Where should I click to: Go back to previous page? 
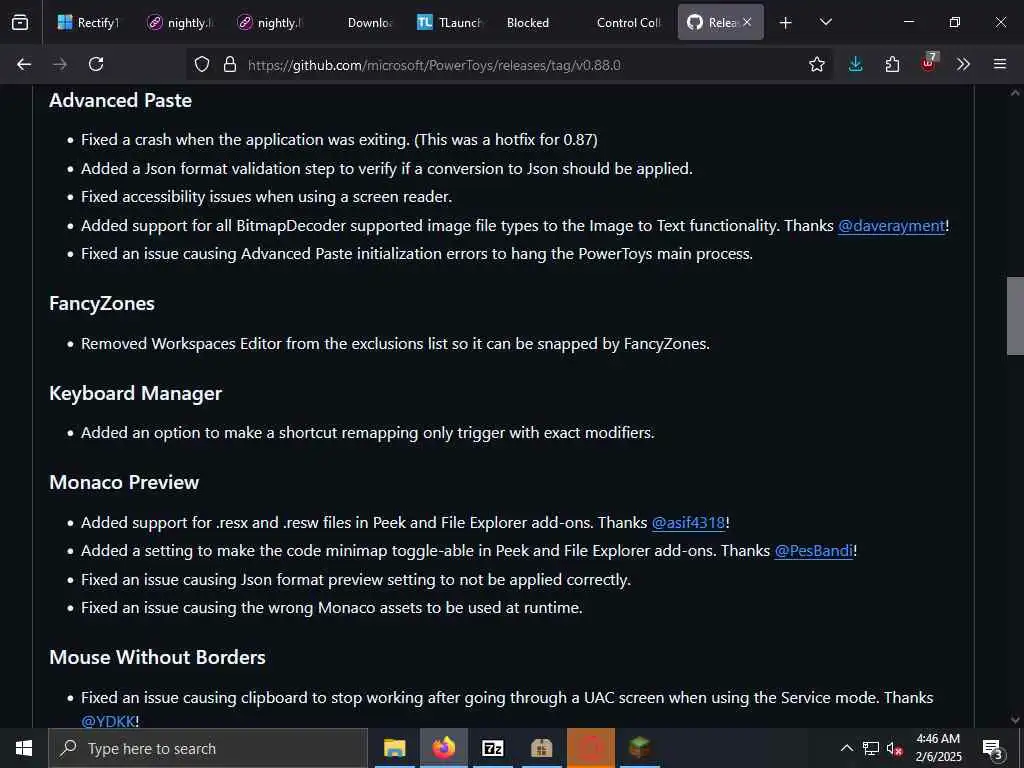24,64
